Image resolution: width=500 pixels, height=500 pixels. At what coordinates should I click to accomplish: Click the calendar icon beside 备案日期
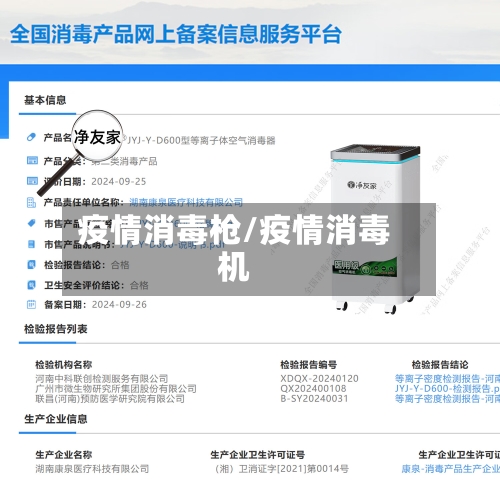(x=31, y=304)
